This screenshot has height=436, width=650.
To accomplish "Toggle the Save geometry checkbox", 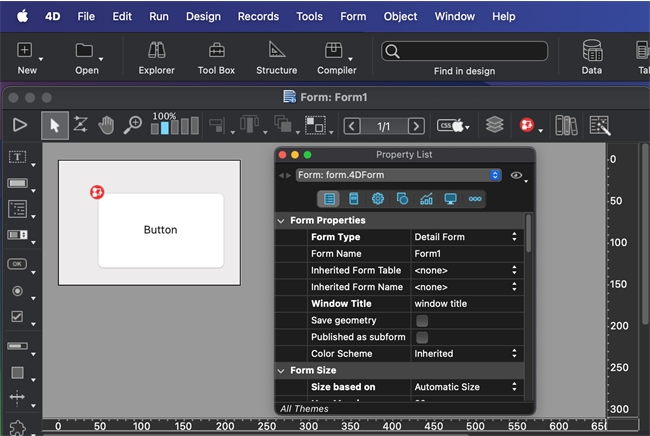I will pos(422,321).
